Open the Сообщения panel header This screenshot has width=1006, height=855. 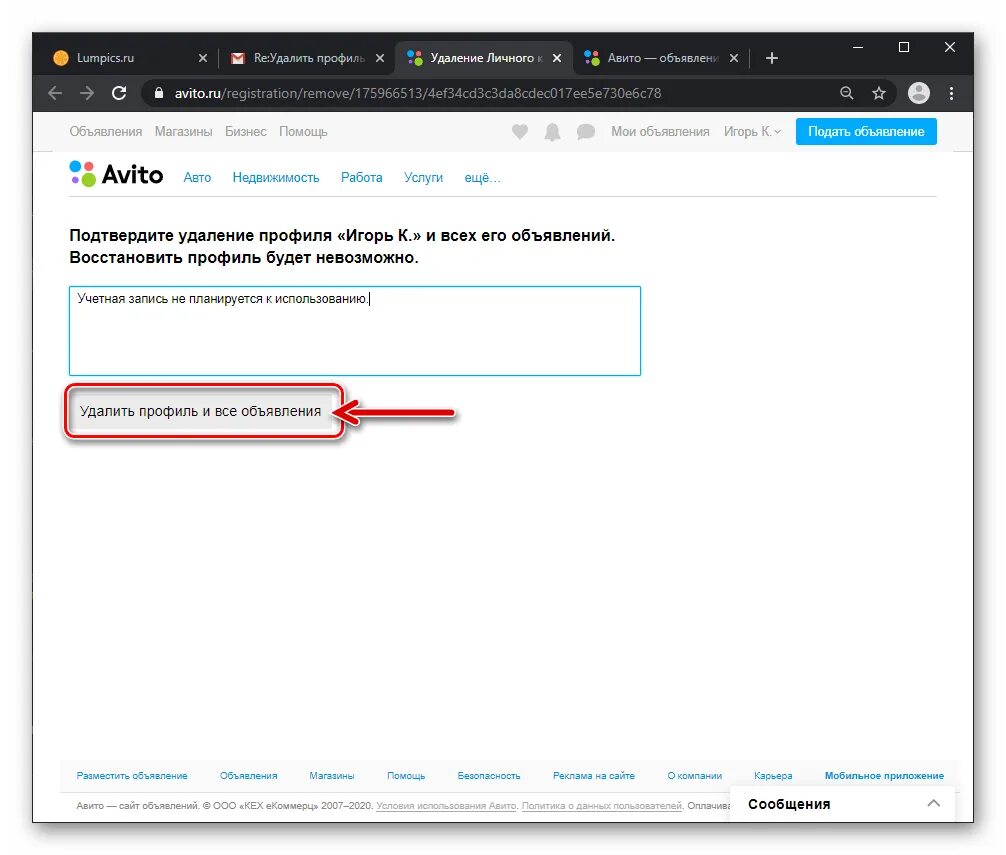pos(842,804)
